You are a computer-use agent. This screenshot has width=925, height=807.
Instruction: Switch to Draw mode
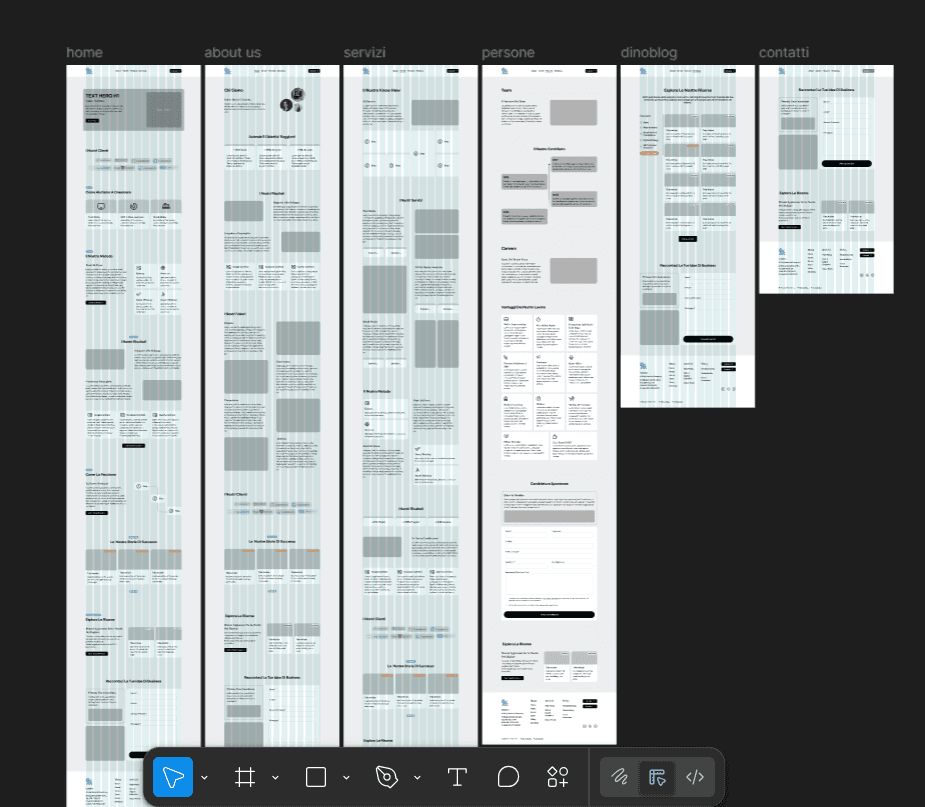tap(619, 777)
